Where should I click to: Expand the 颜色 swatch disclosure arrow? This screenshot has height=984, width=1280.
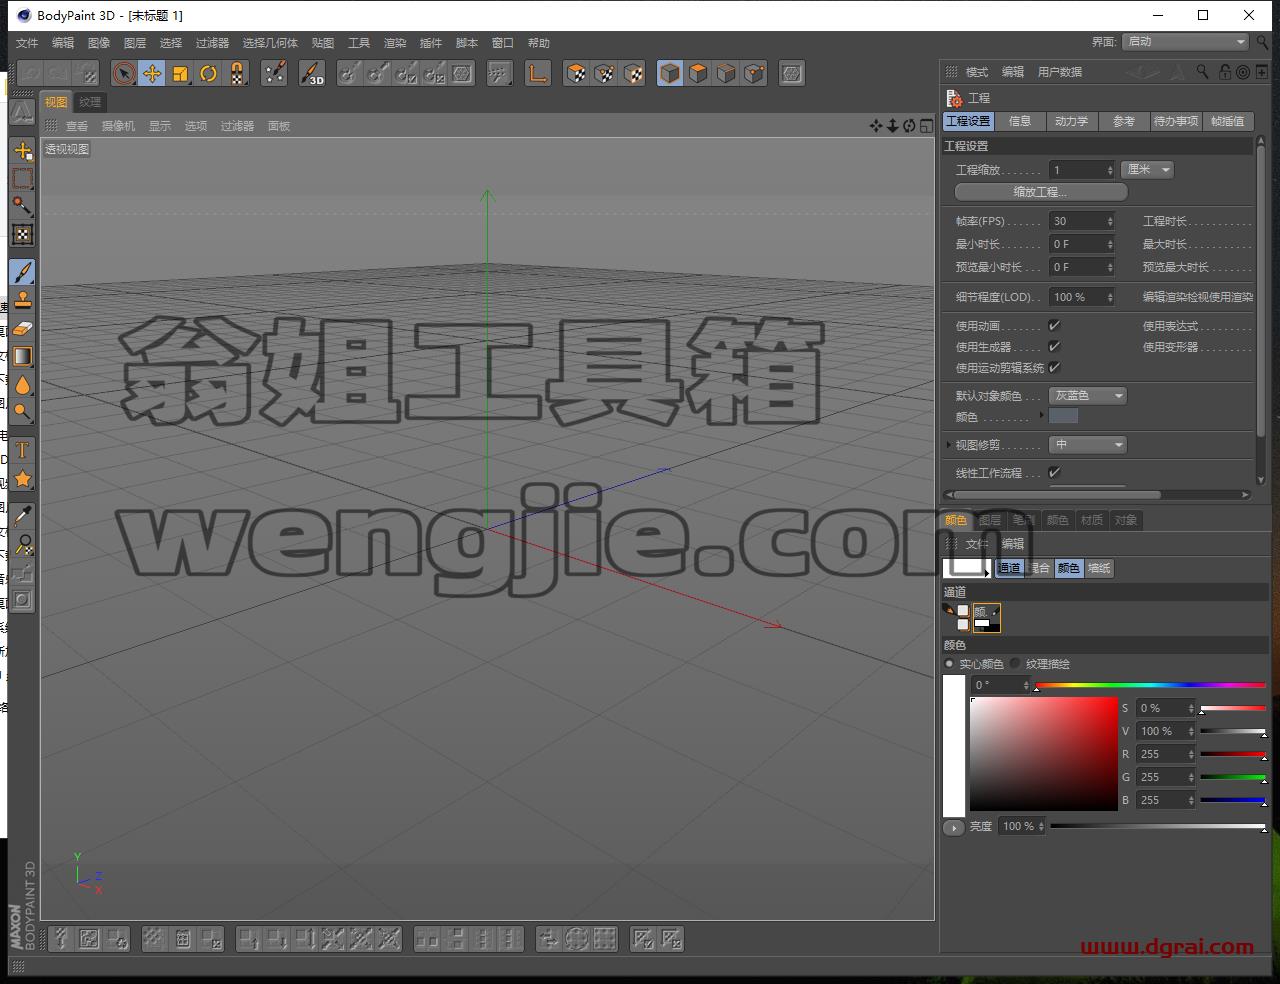tap(1042, 414)
